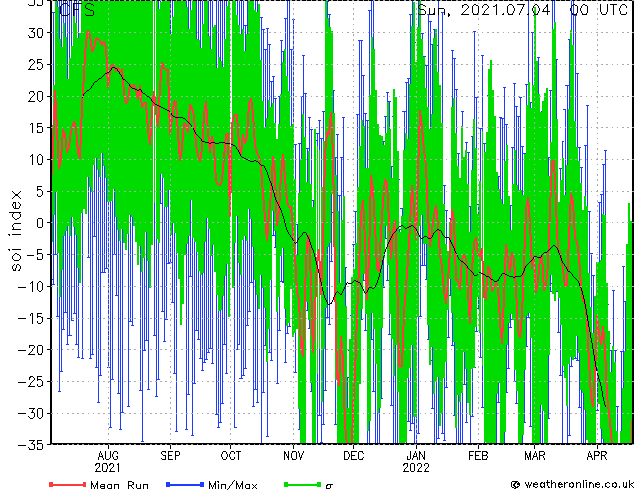Click the 25 y-axis value
634x490 pixels.
(36, 64)
